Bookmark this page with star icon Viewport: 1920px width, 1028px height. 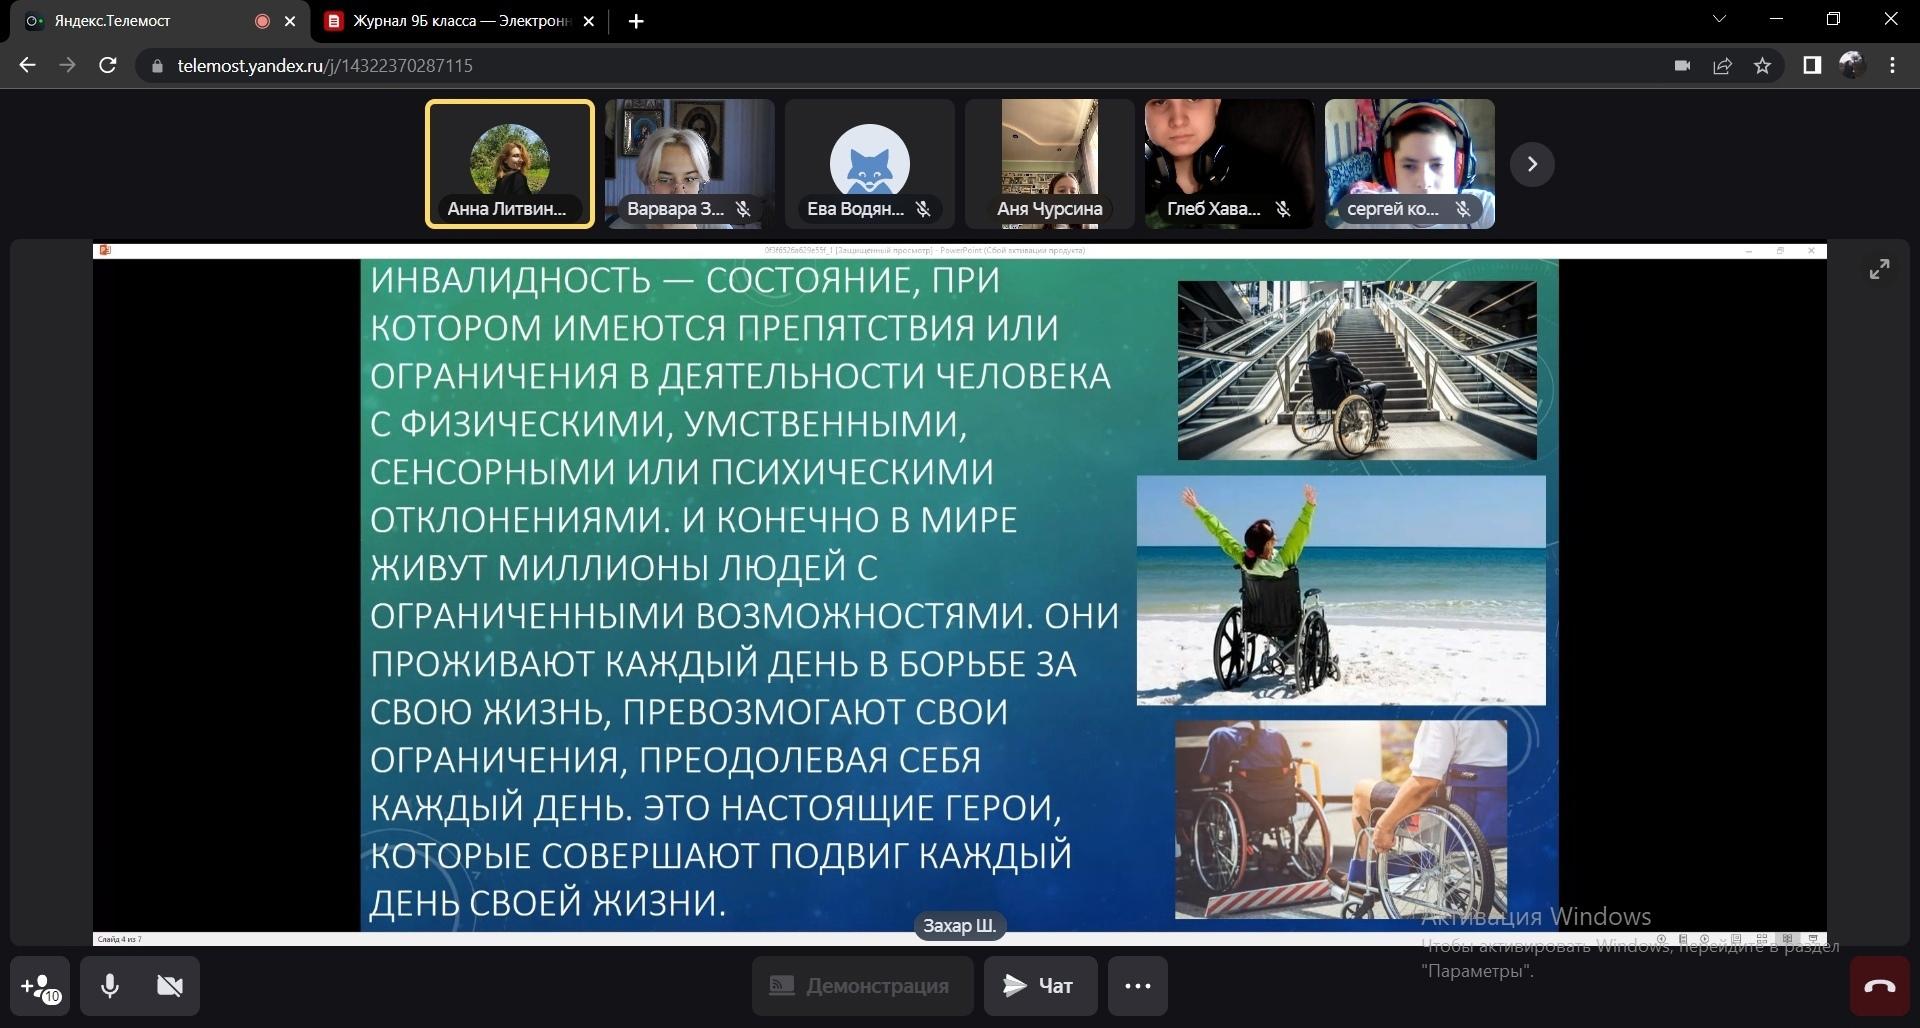point(1762,65)
